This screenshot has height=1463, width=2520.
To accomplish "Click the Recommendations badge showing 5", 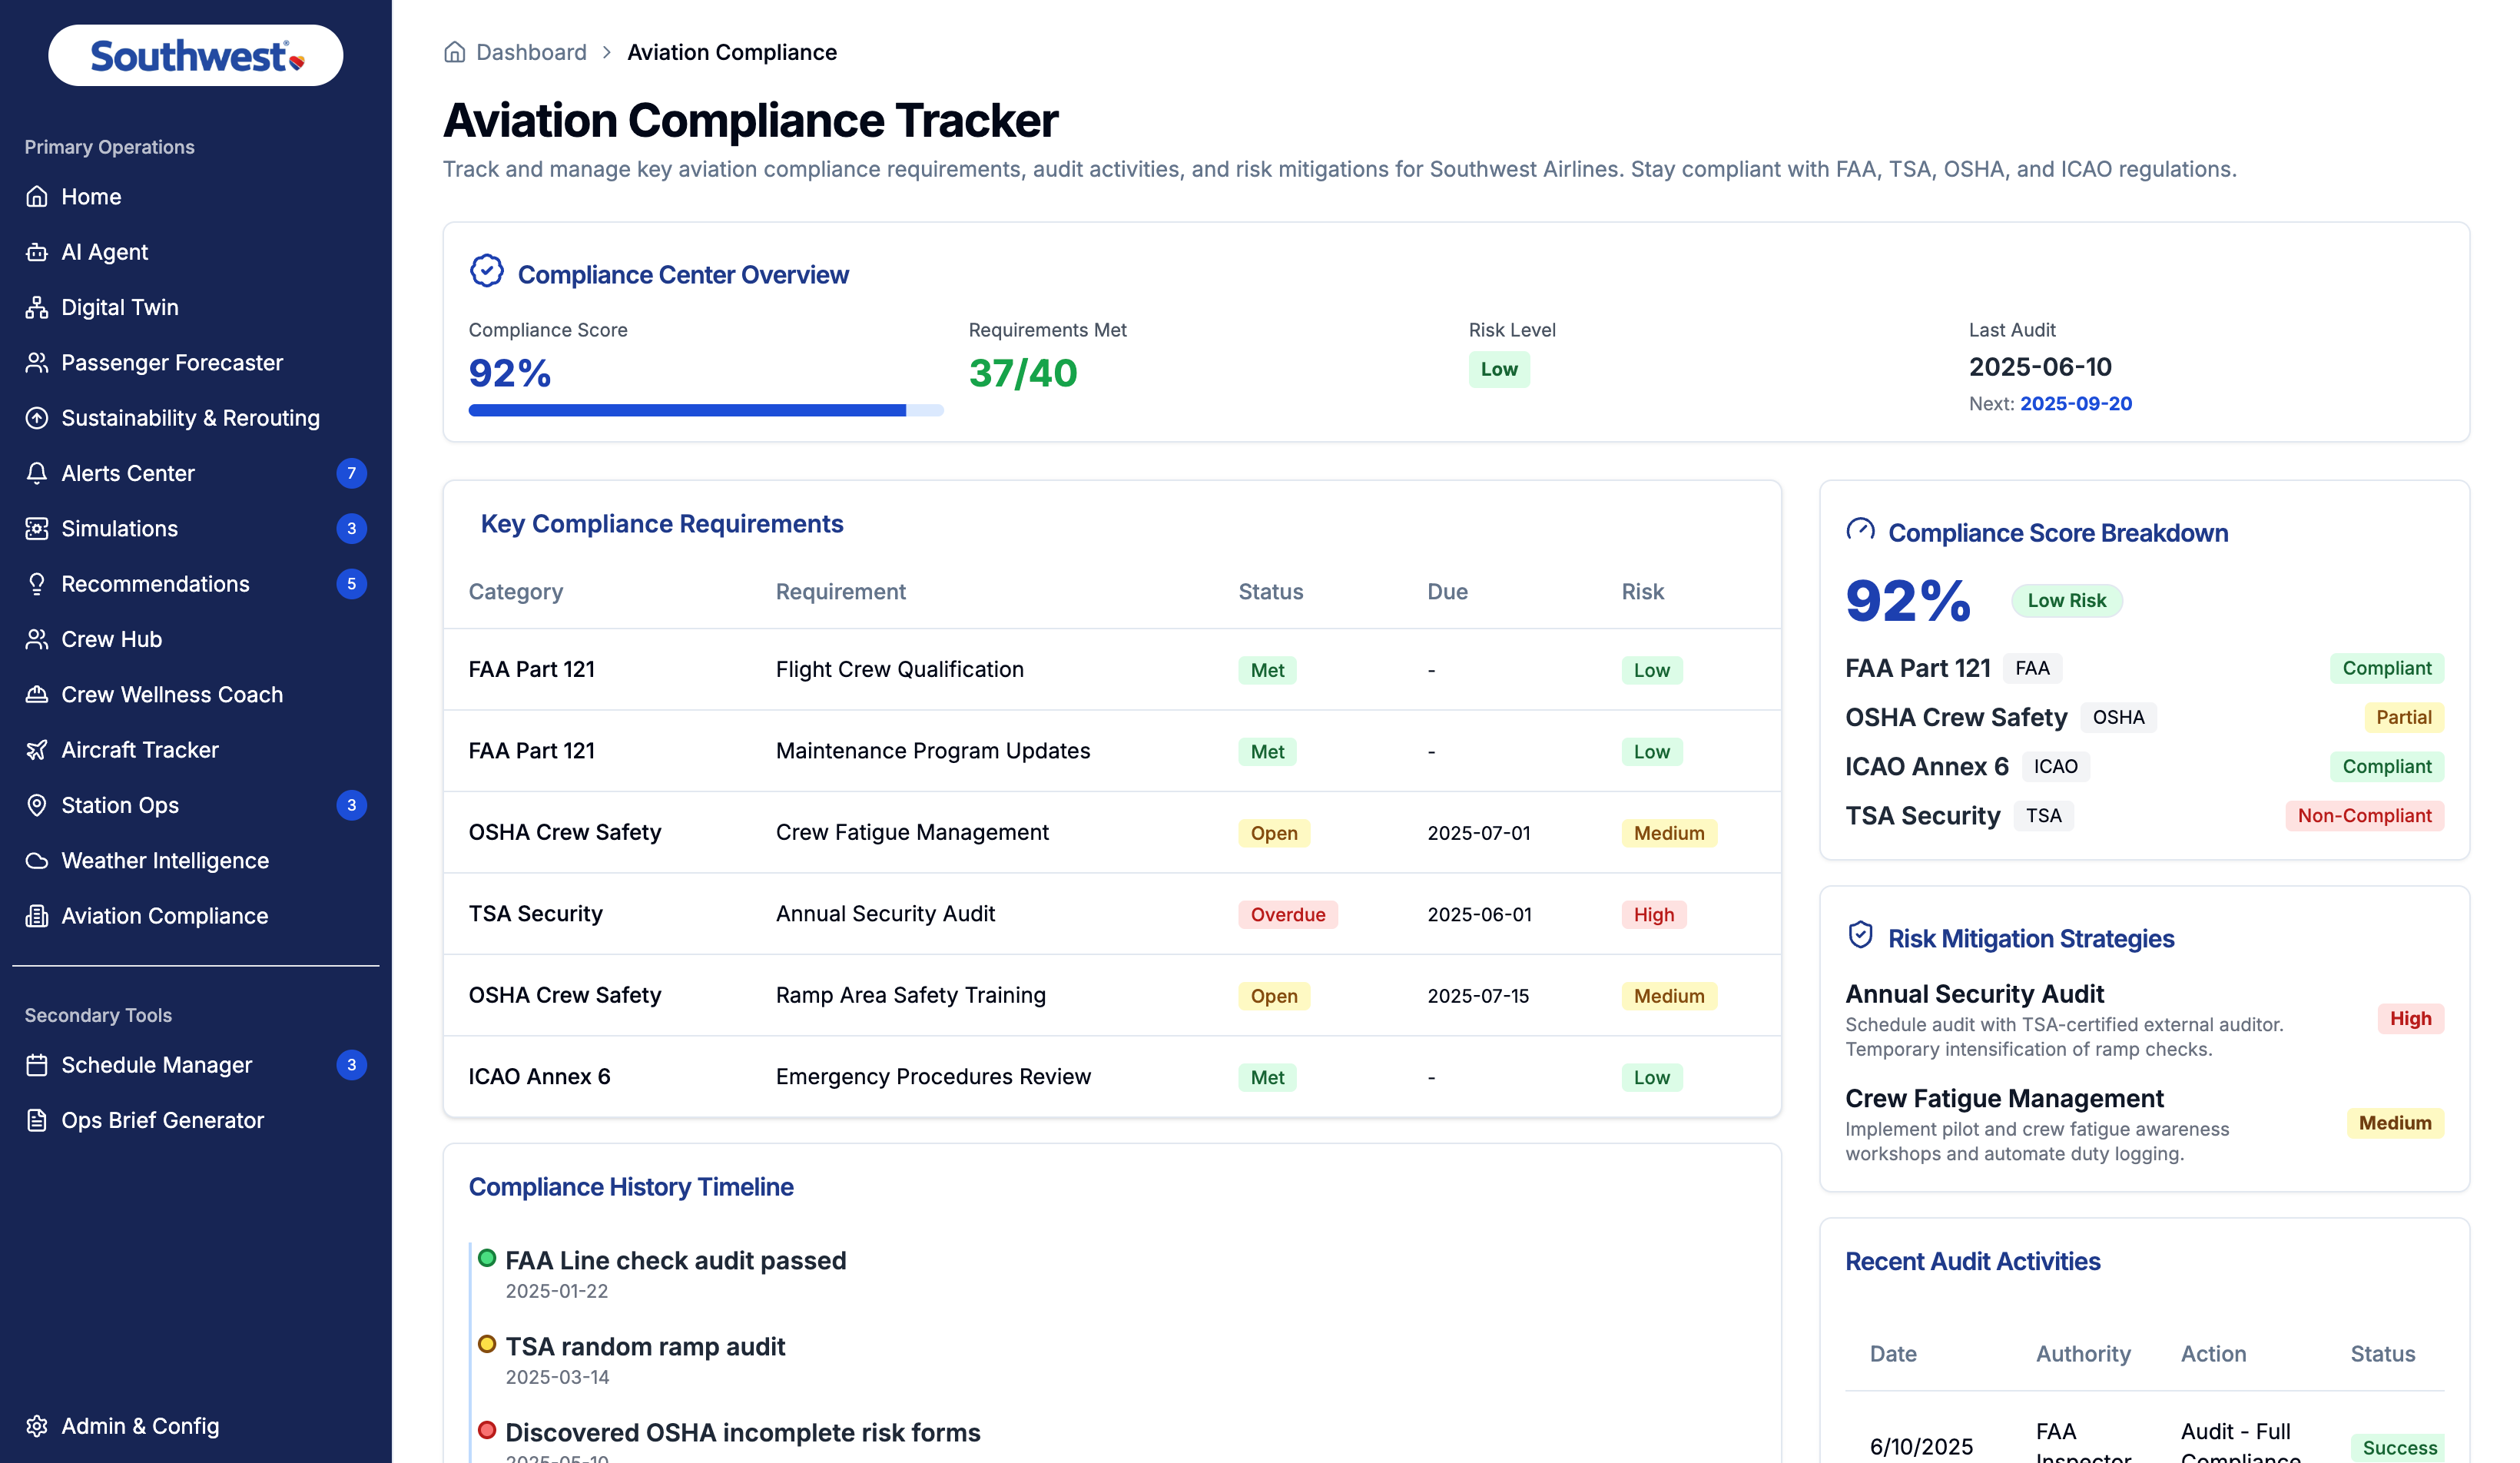I will (x=351, y=584).
